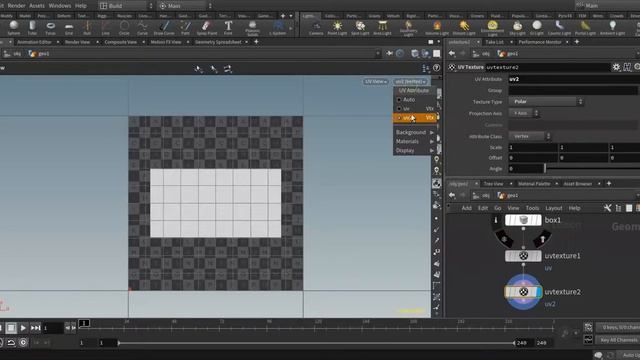
Task: Select the Curve shelf tool
Action: click(142, 28)
